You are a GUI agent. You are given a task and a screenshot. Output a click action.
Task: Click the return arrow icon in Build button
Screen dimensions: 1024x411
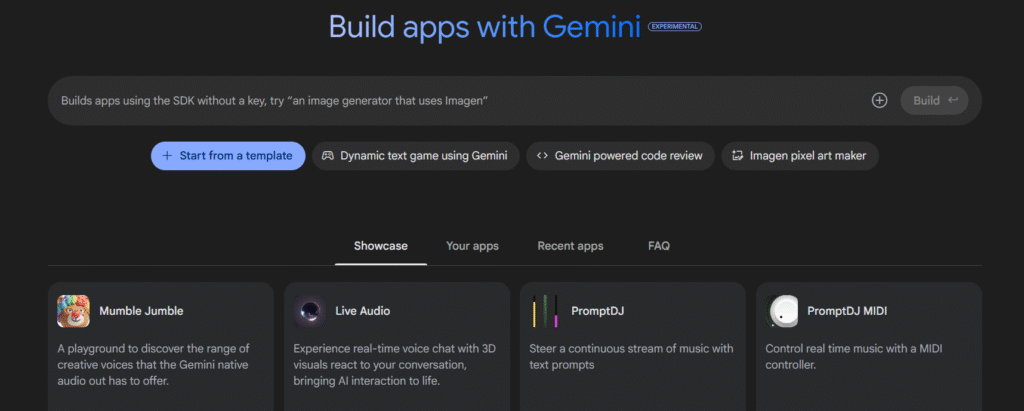click(953, 101)
